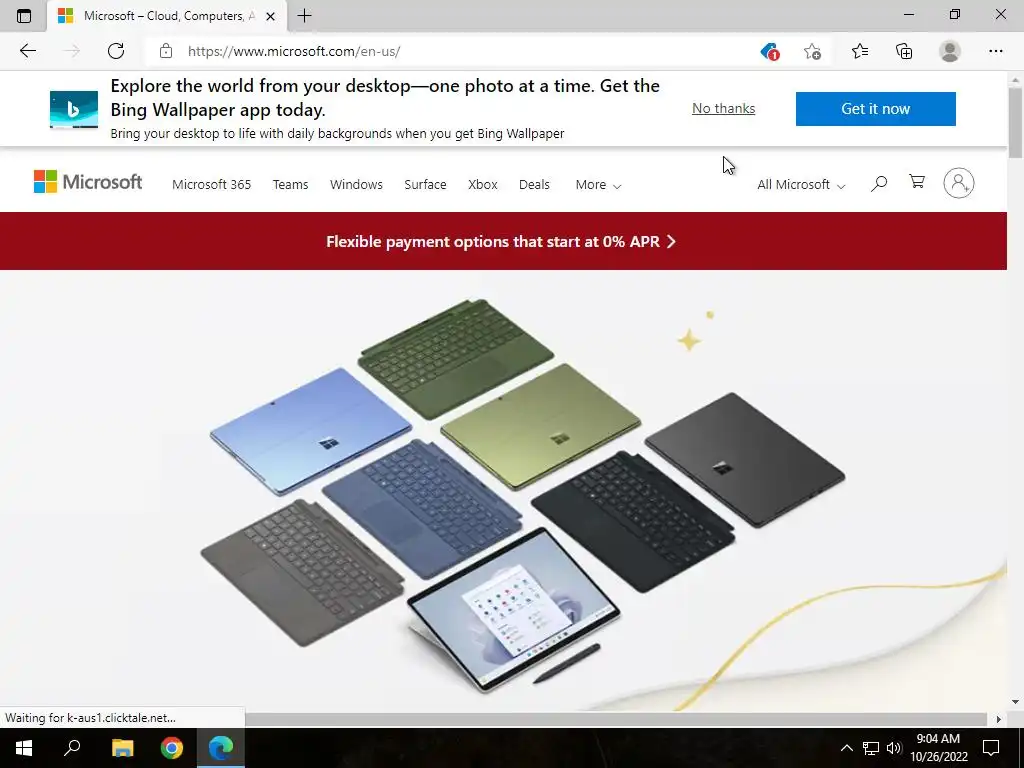Open Surface nav item
Image resolution: width=1024 pixels, height=768 pixels.
pyautogui.click(x=425, y=185)
